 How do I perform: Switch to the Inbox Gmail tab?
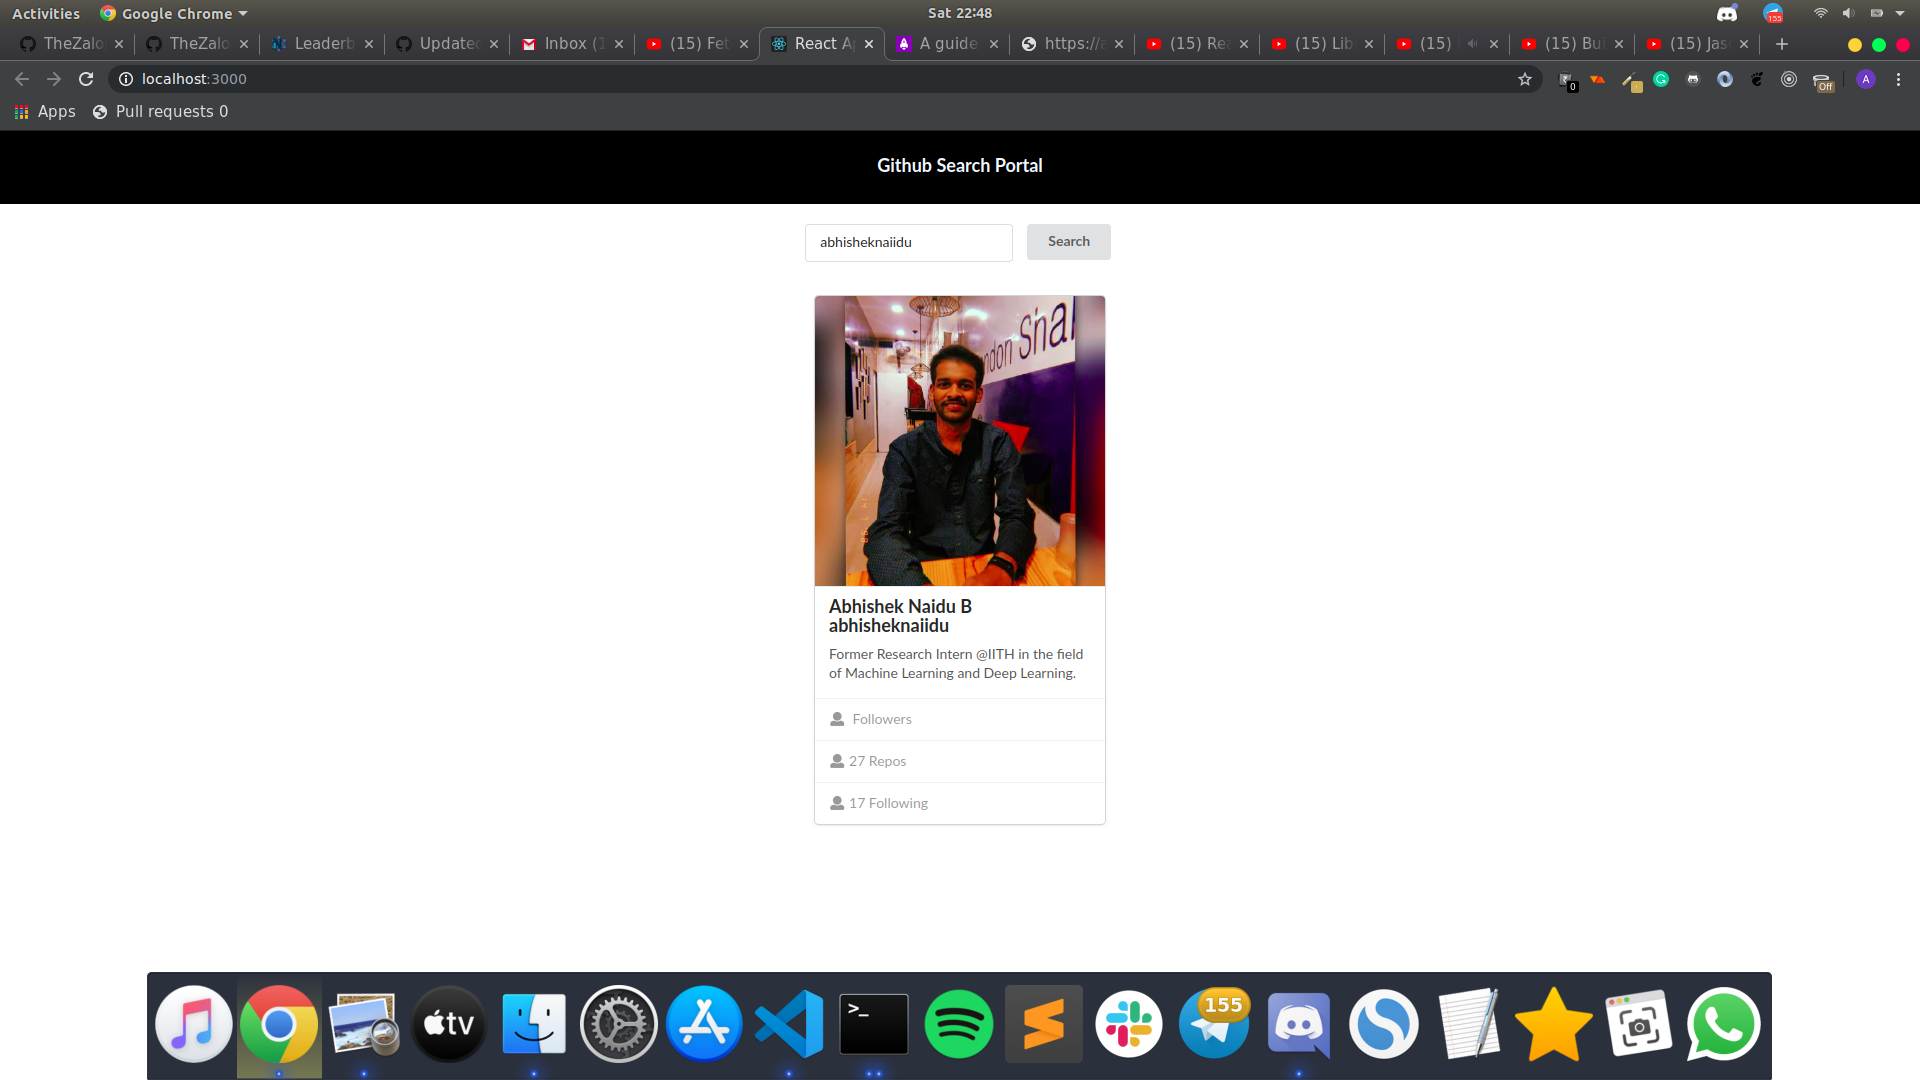point(565,44)
